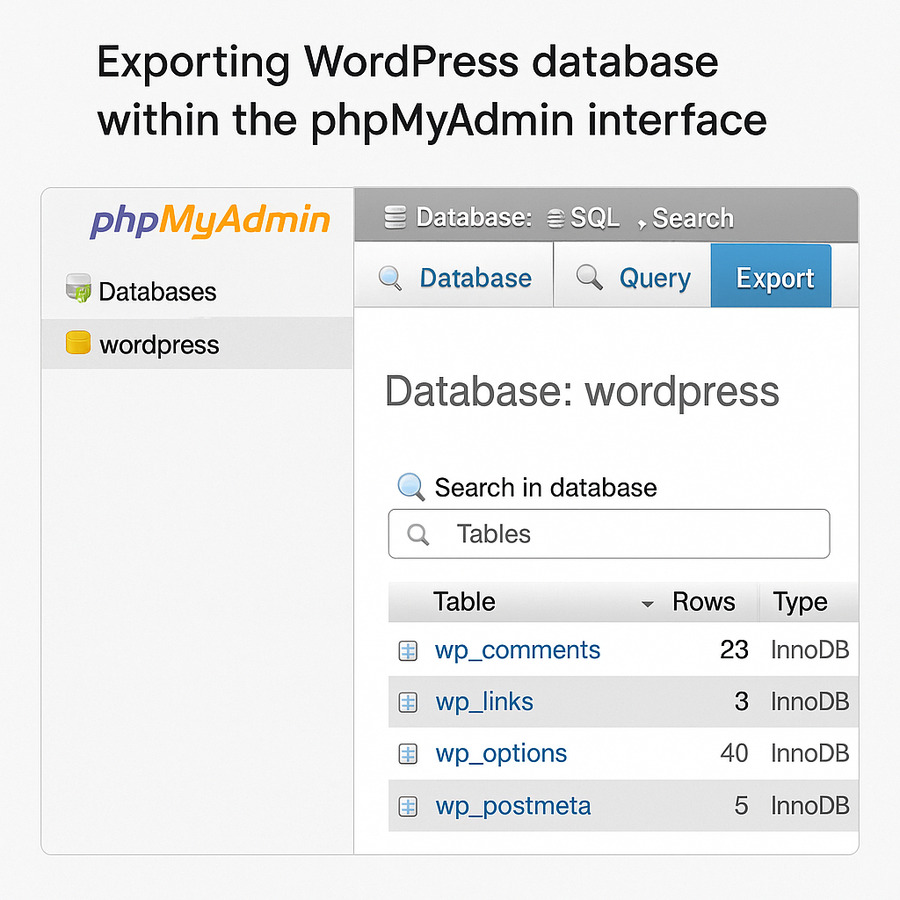The width and height of the screenshot is (900, 900).
Task: Open the wp_postmeta table link
Action: (513, 806)
